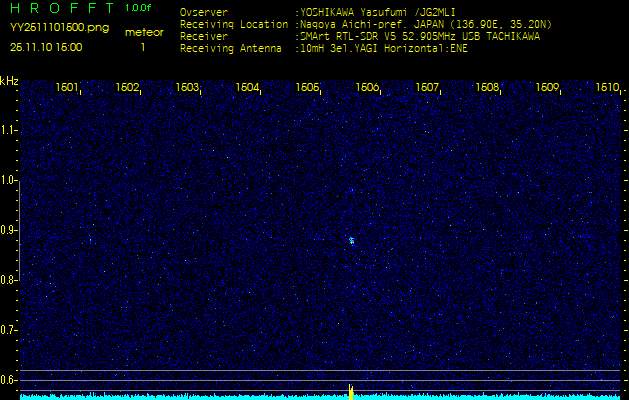This screenshot has height=400, width=629.
Task: Click the 1.1 kHz frequency axis label
Action: [x=9, y=130]
